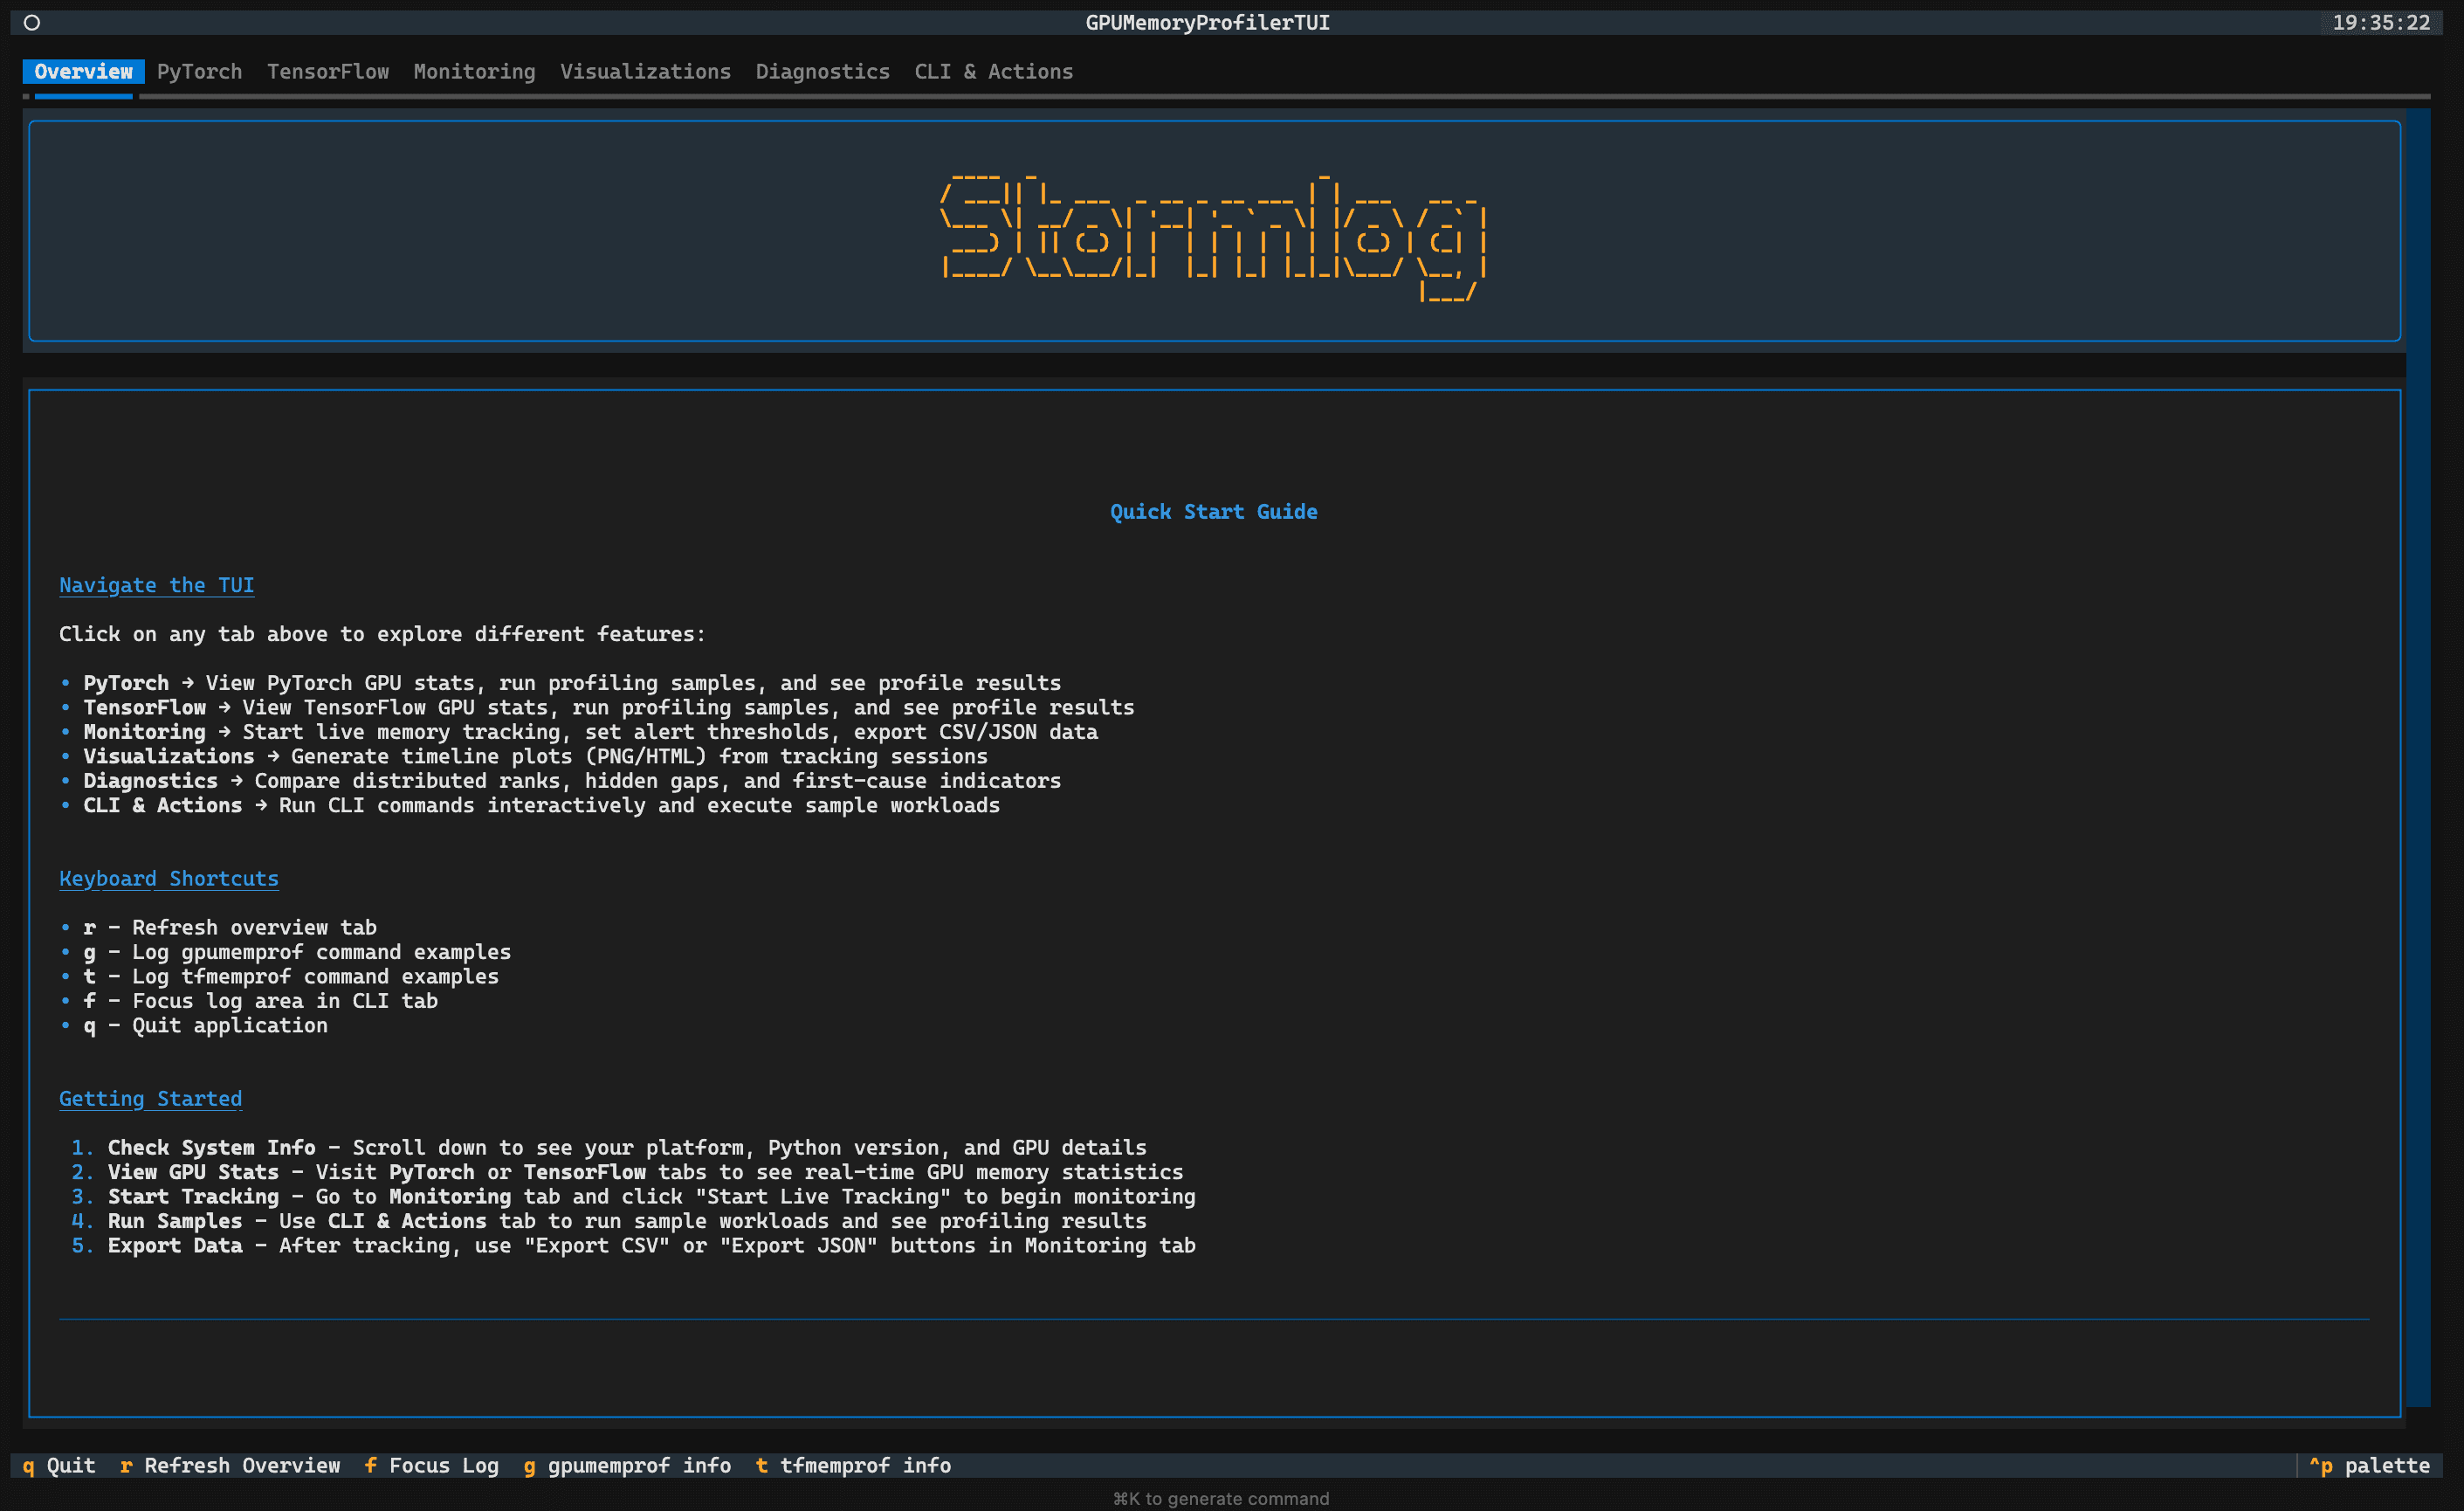Viewport: 2464px width, 1511px height.
Task: Click tfmemprof info footer shortcut
Action: point(853,1465)
